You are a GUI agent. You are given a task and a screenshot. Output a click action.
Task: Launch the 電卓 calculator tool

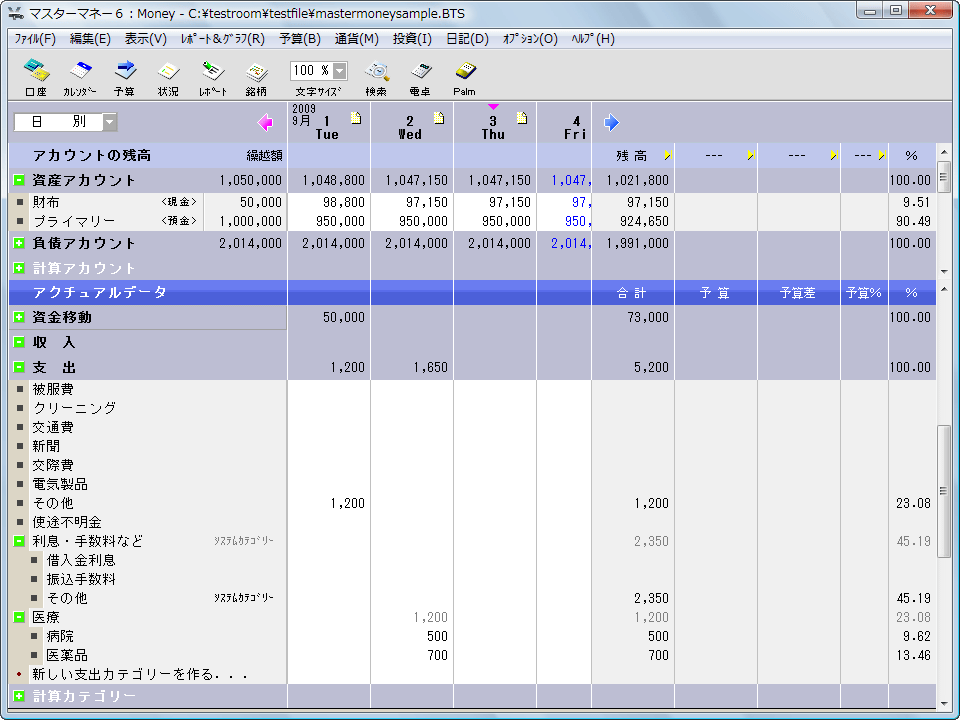[420, 78]
